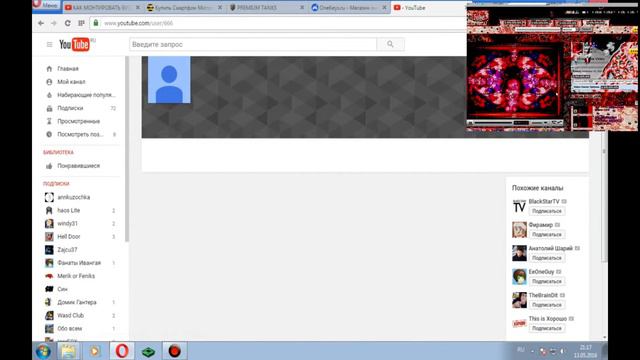Switch to the OneBuys.ru tab
This screenshot has width=640, height=360.
pyautogui.click(x=348, y=7)
